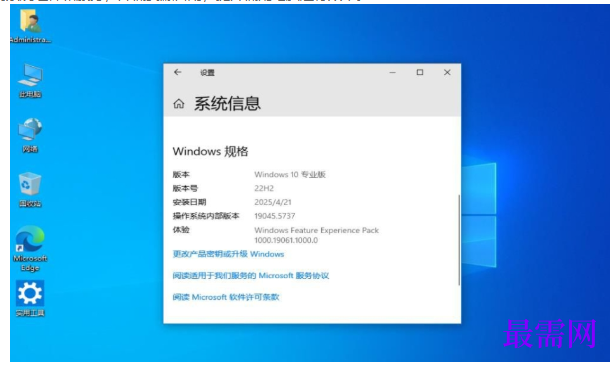
Task: Select the OS build value 19045.5737
Action: (275, 216)
